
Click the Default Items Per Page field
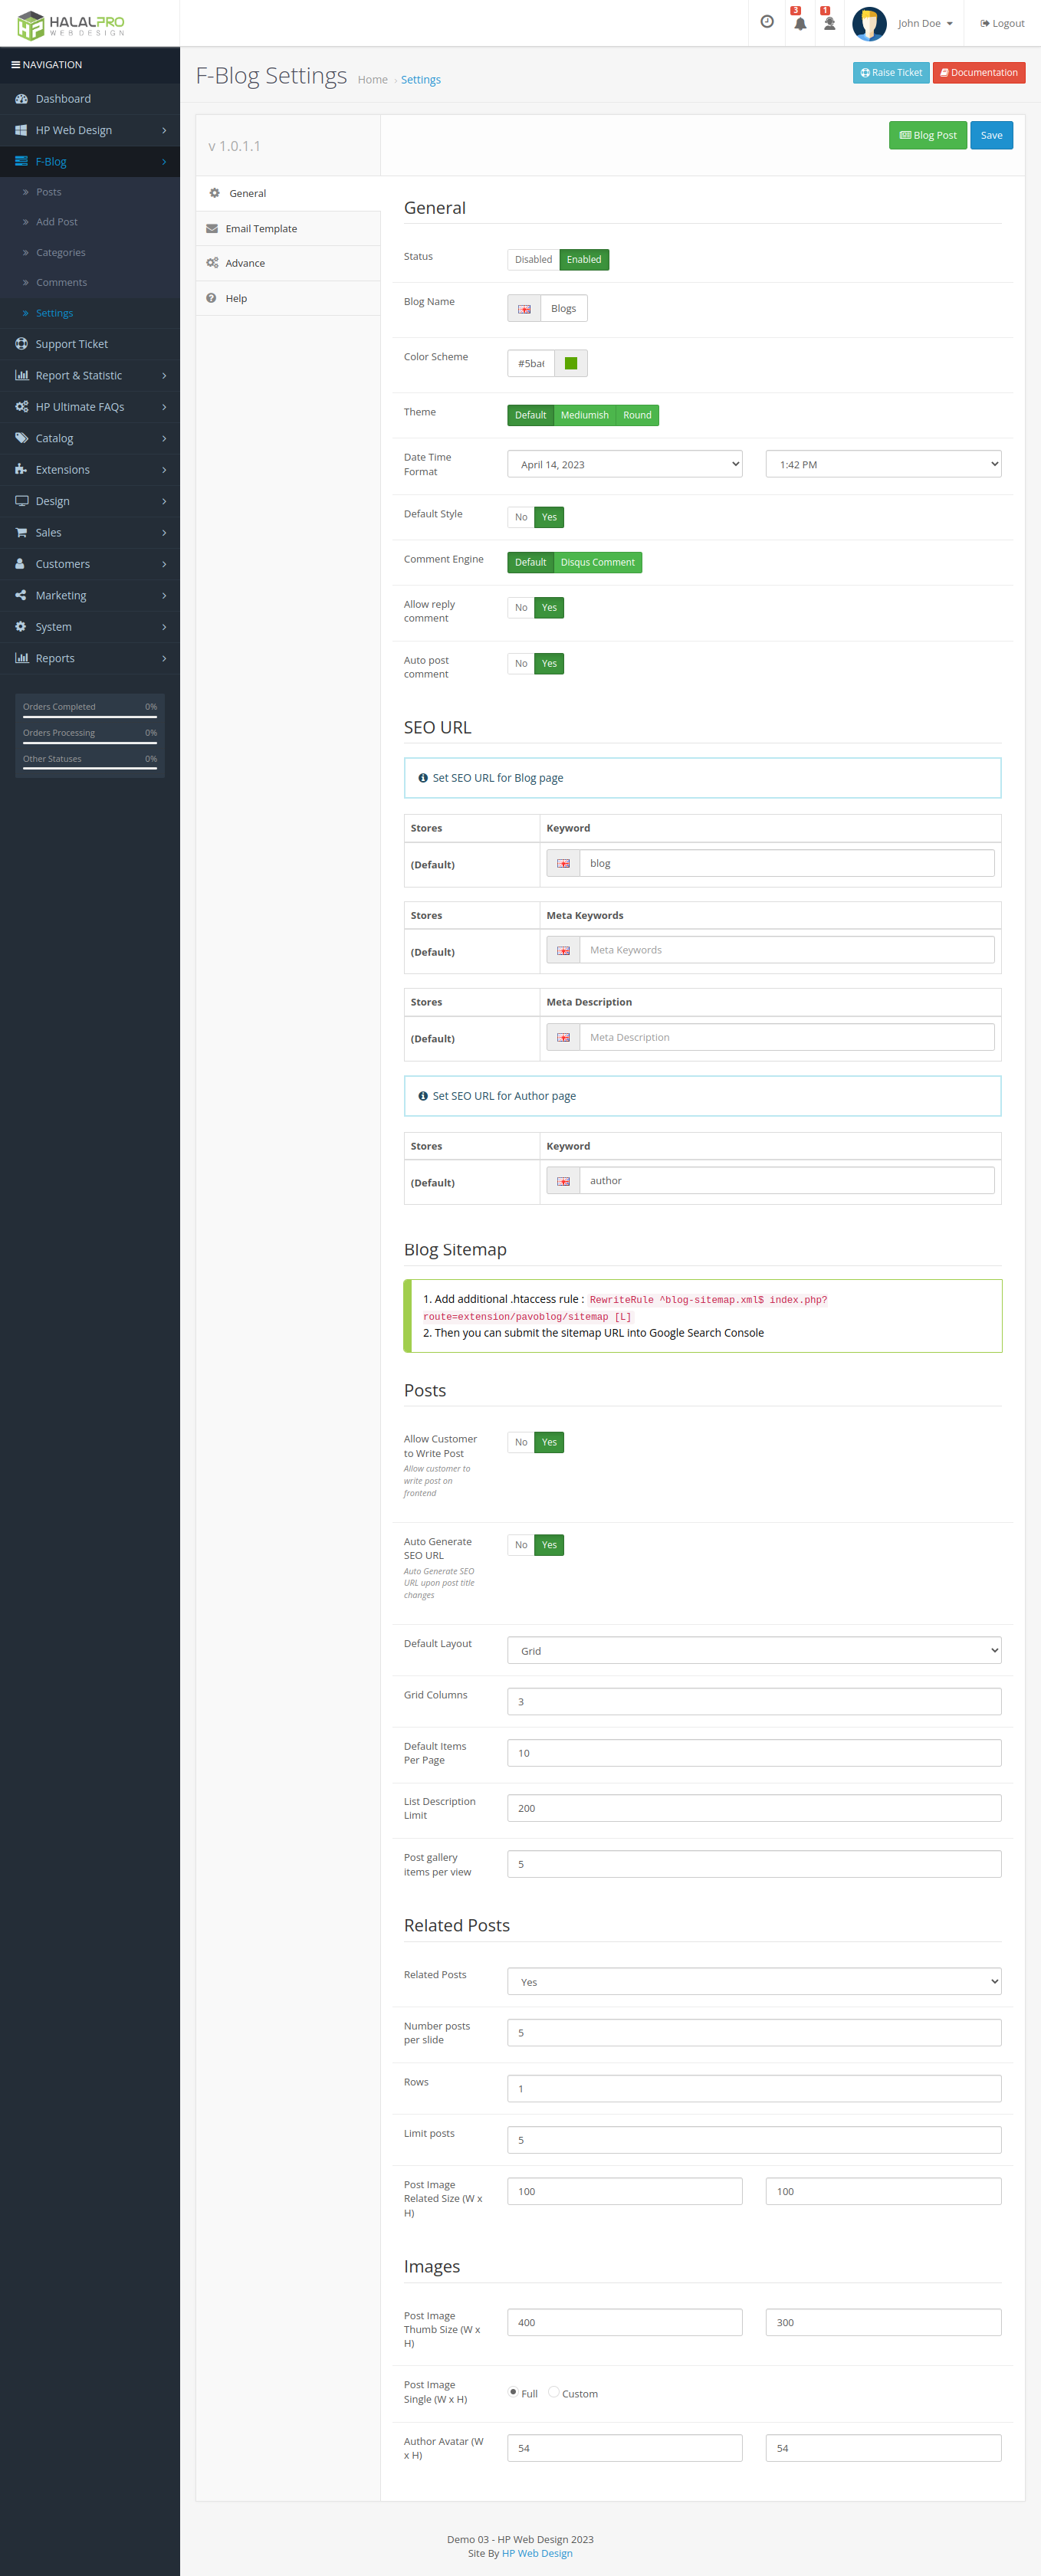point(754,1753)
